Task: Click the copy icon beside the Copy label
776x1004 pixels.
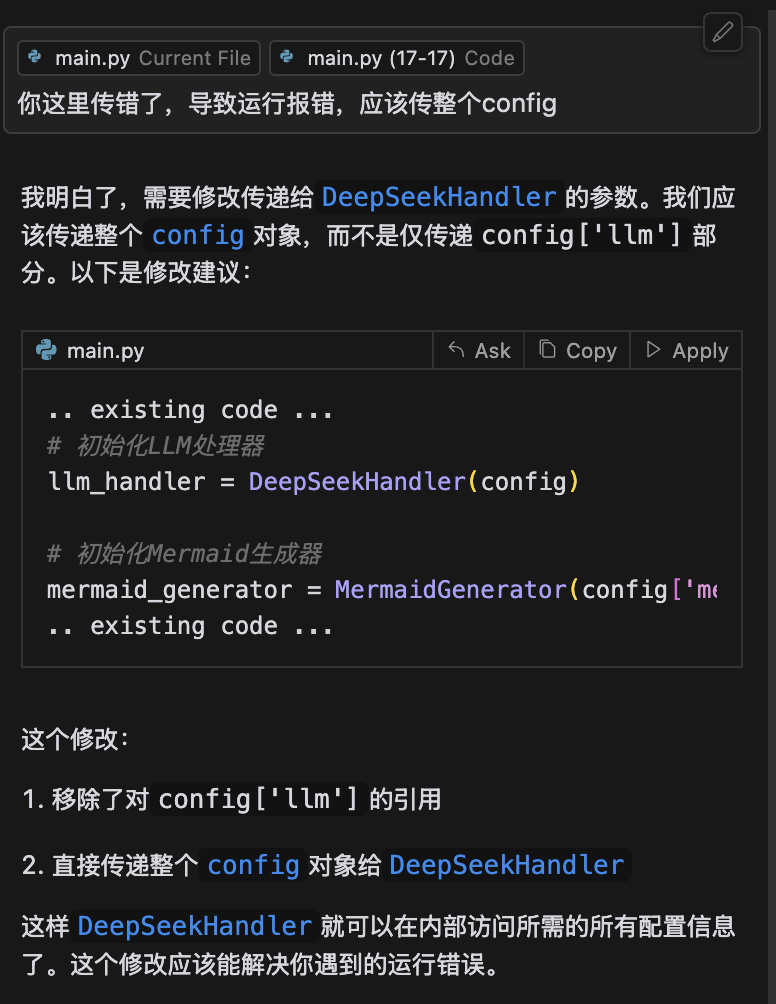Action: 548,350
